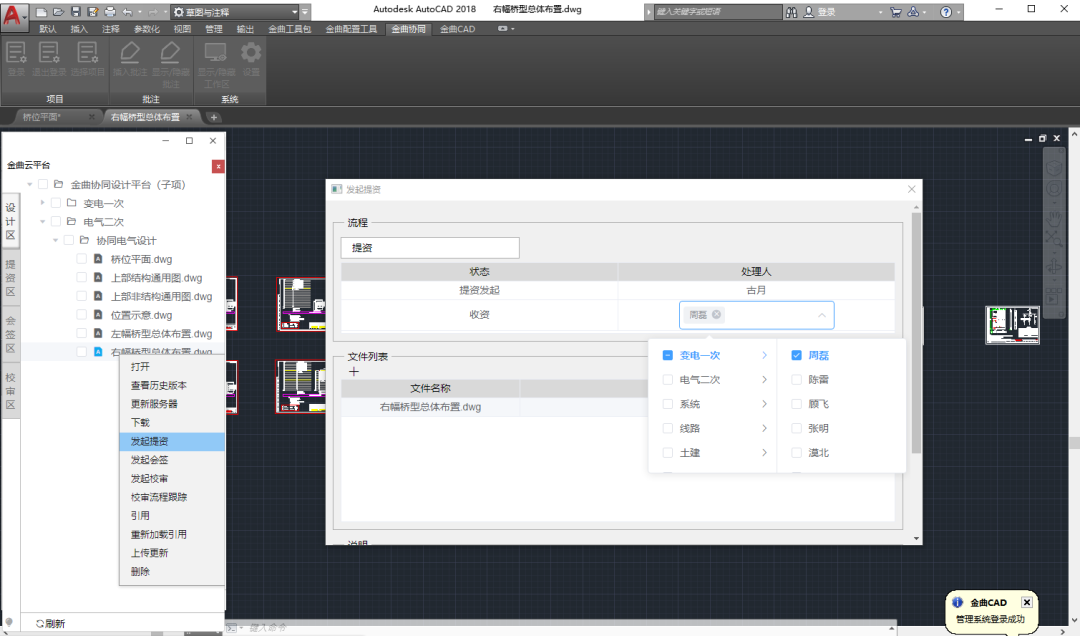Click the save icon in quick access toolbar
The width and height of the screenshot is (1080, 636).
point(76,12)
